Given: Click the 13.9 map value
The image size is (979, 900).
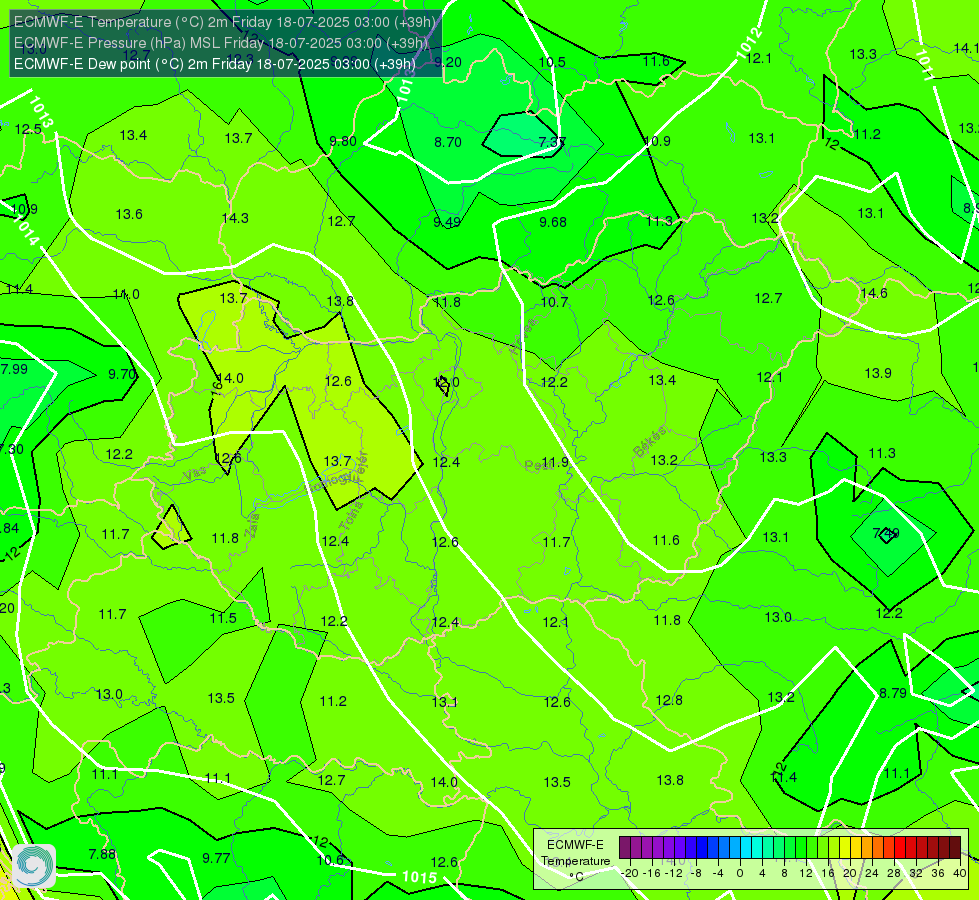Looking at the screenshot, I should pos(878,373).
